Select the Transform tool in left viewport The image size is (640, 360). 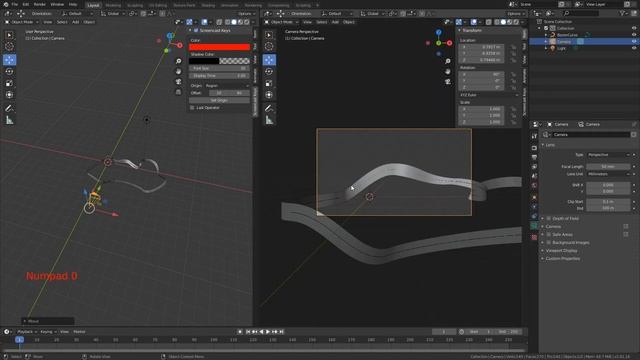click(9, 95)
